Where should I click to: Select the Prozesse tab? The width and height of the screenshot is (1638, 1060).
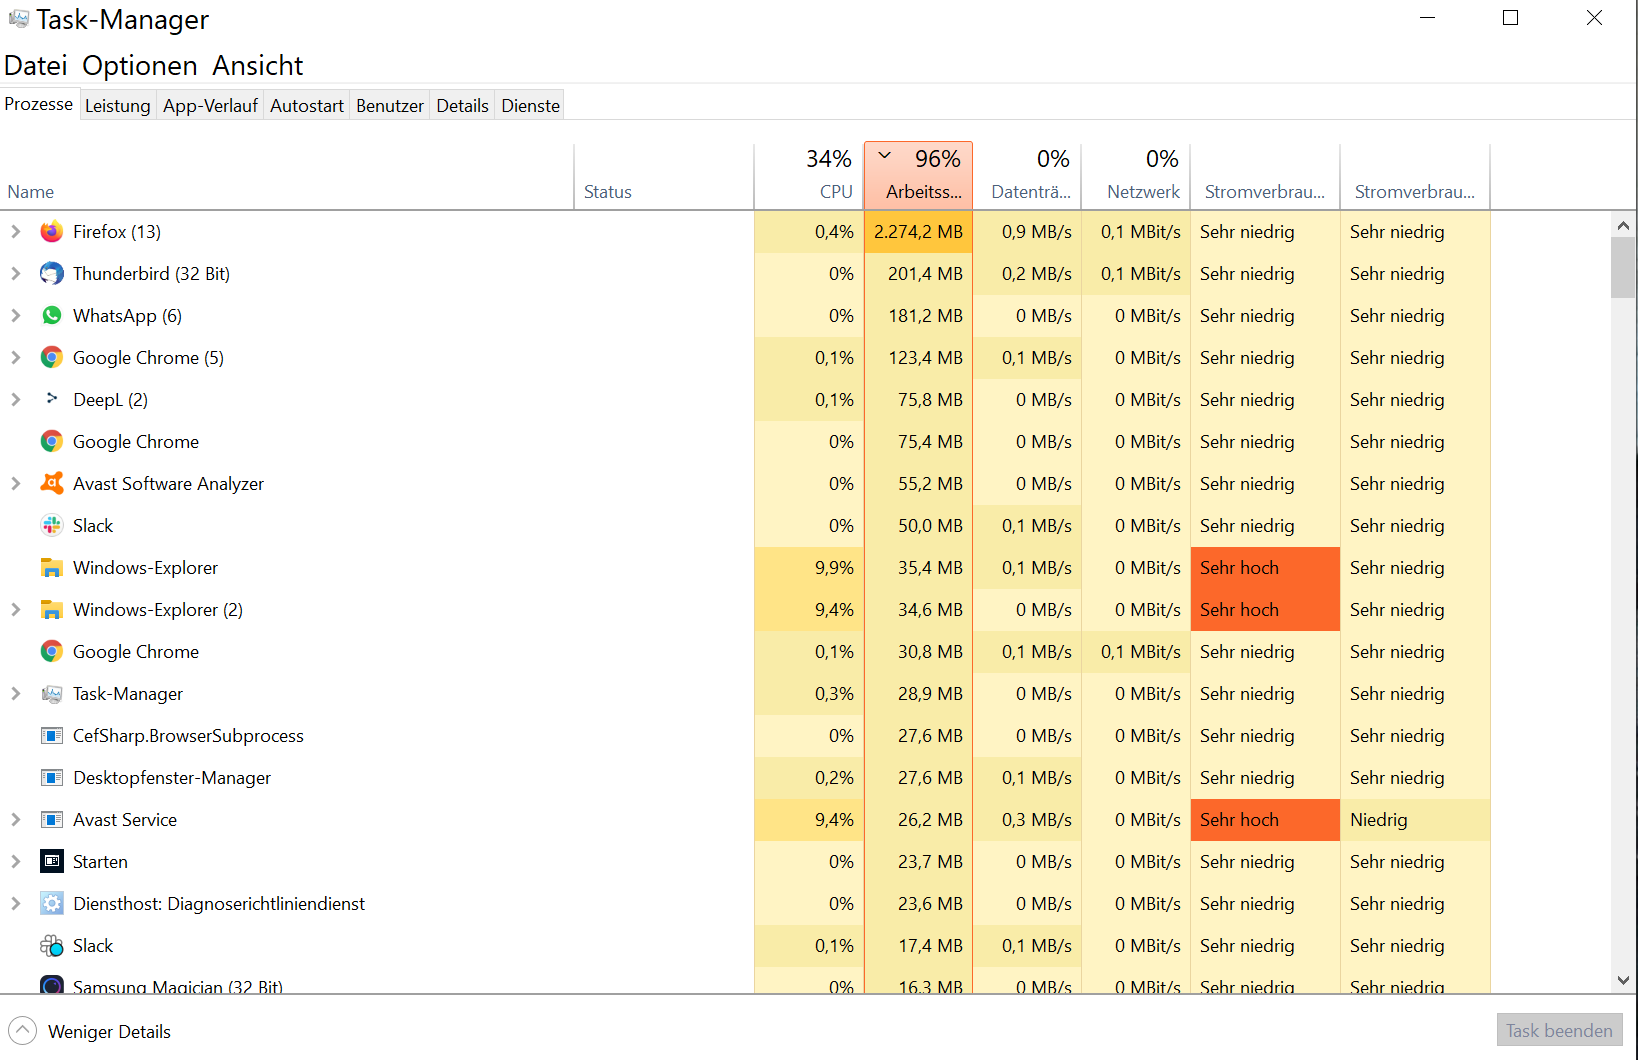[x=39, y=104]
